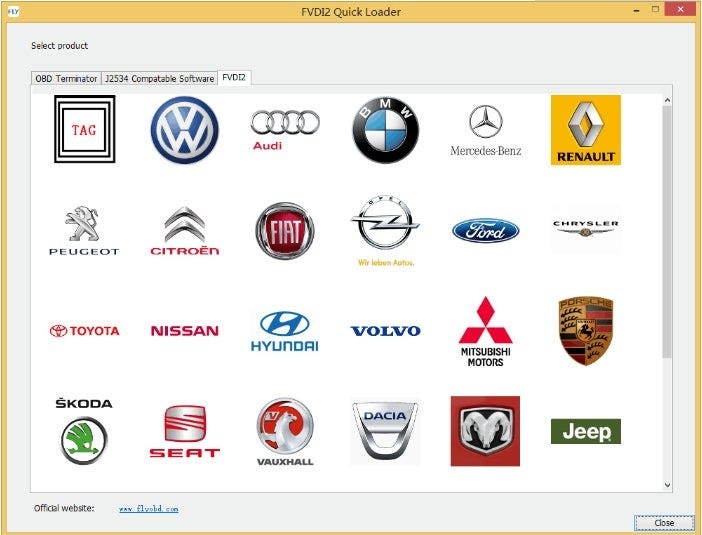702x535 pixels.
Task: Select the TAG product icon
Action: [x=85, y=129]
